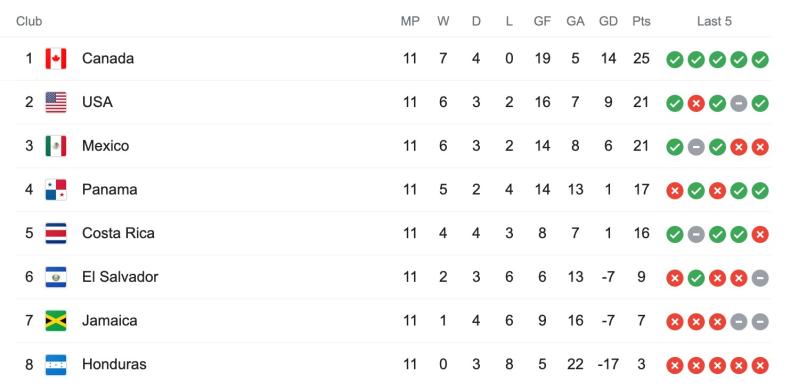Open the Costa Rica flag icon

(x=56, y=233)
